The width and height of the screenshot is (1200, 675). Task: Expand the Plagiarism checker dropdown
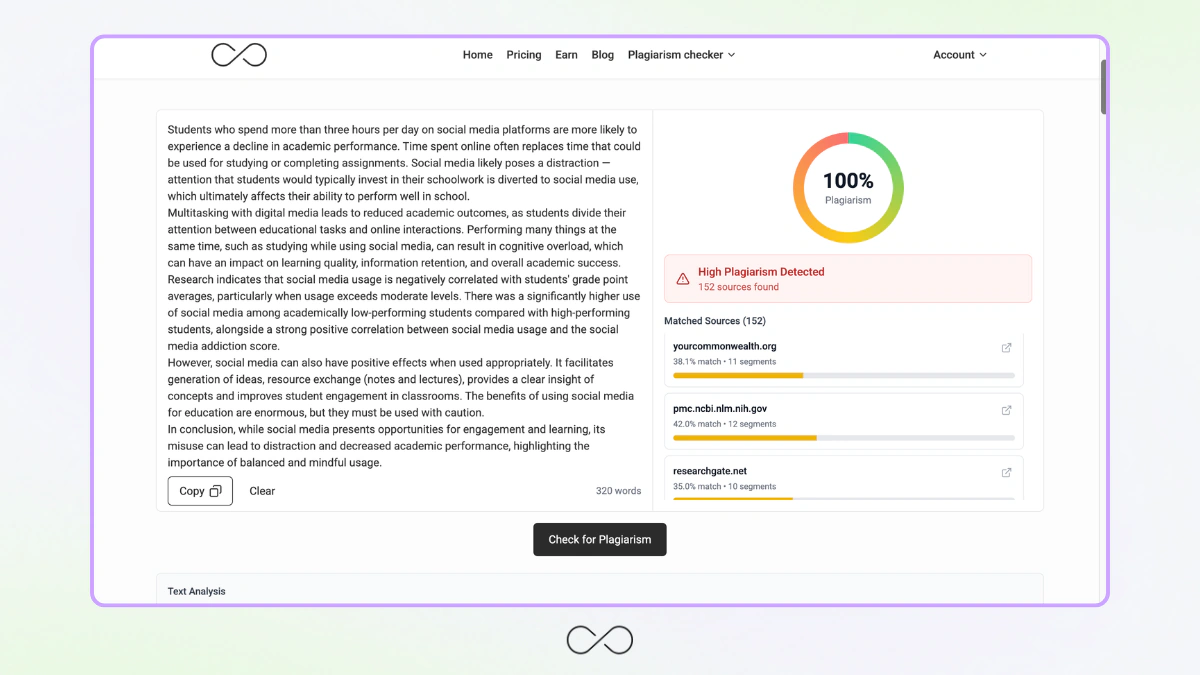pyautogui.click(x=681, y=55)
